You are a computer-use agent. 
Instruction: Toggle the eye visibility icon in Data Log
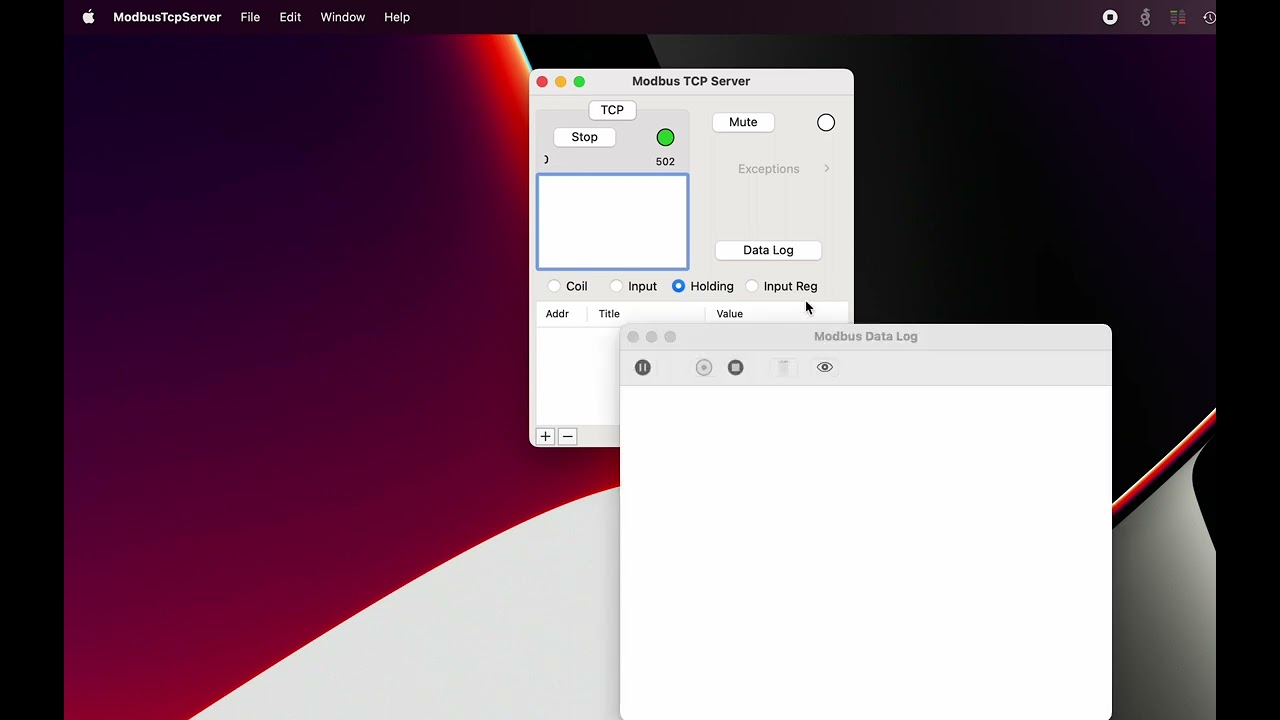pyautogui.click(x=825, y=367)
